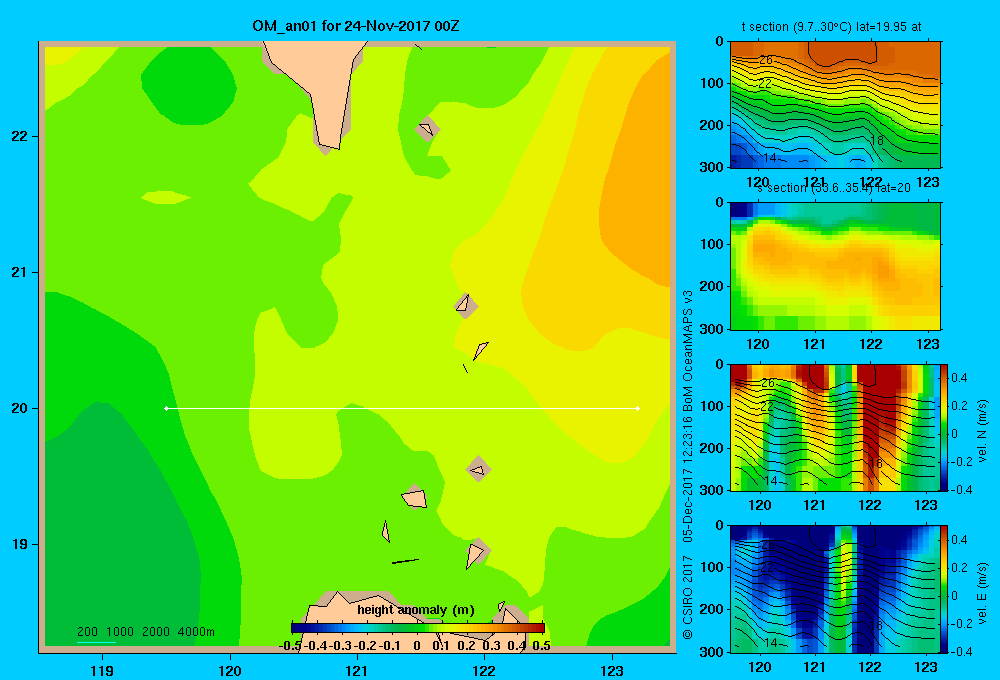Click the '200 1000 2000 4000m' depth legend

(x=145, y=632)
